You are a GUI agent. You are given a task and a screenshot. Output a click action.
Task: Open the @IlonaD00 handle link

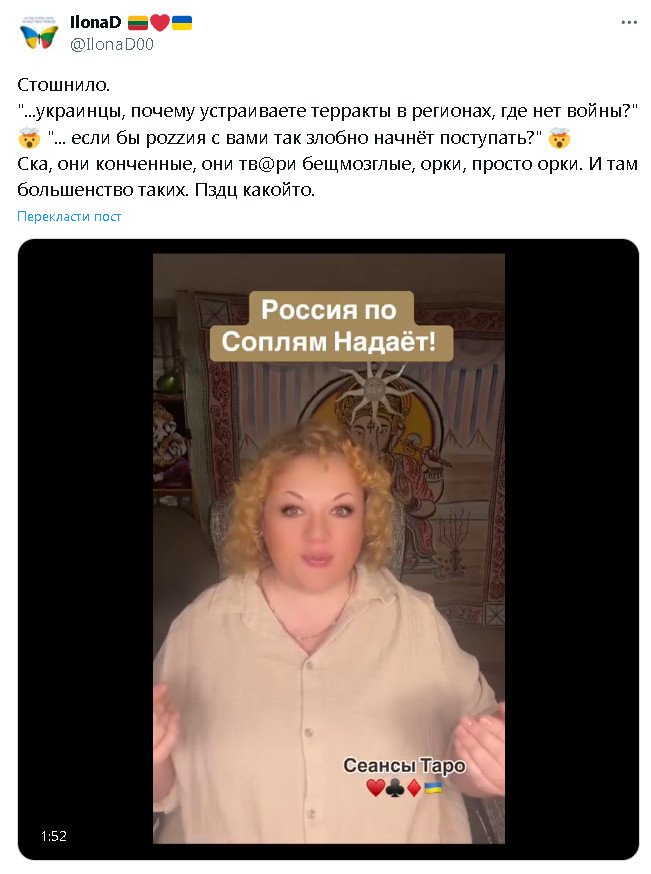111,45
